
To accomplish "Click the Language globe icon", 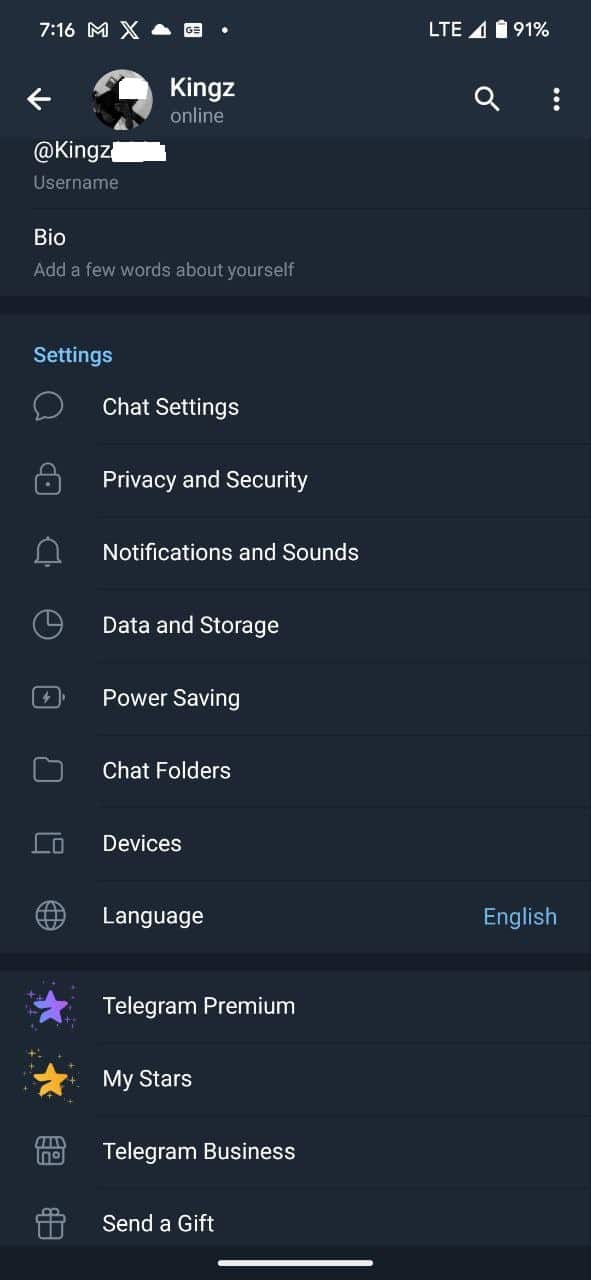I will click(49, 915).
